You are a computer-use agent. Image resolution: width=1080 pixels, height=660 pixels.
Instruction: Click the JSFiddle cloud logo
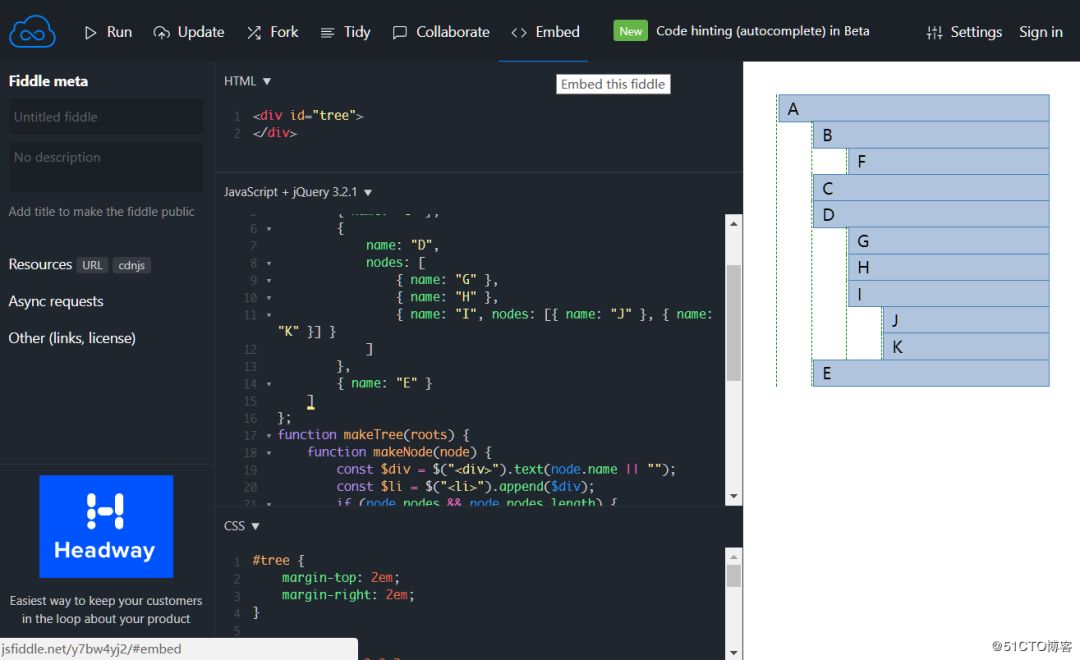[32, 32]
